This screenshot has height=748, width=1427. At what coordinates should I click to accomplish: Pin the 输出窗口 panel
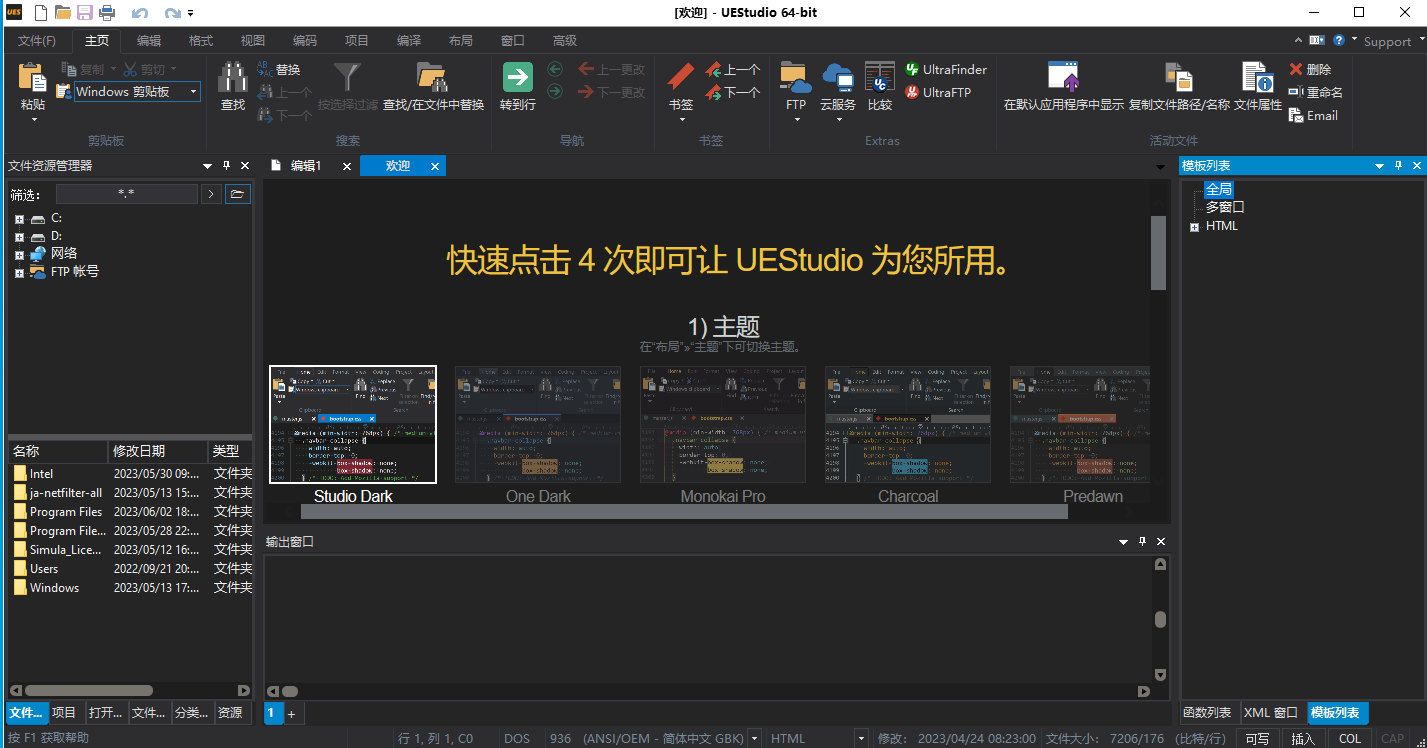coord(1142,542)
